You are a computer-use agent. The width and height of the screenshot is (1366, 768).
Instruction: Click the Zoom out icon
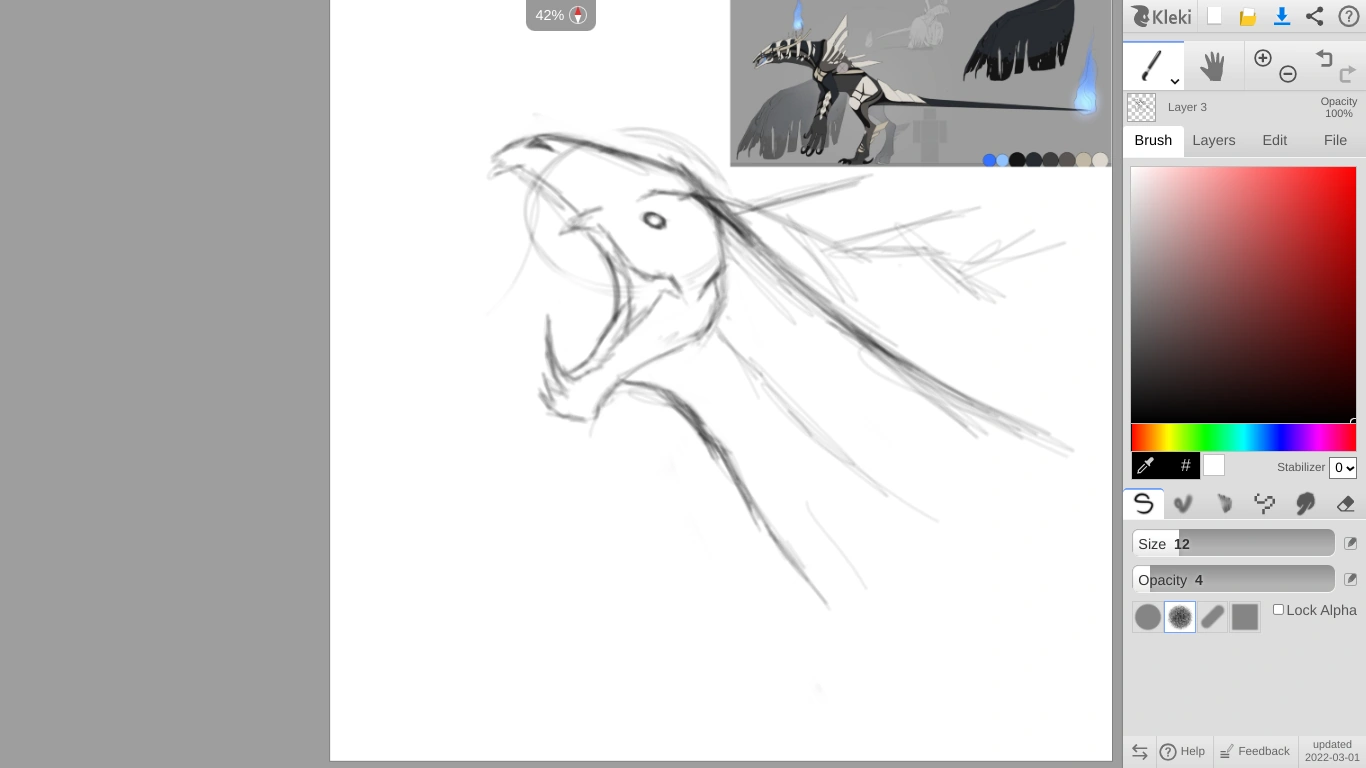click(1288, 74)
